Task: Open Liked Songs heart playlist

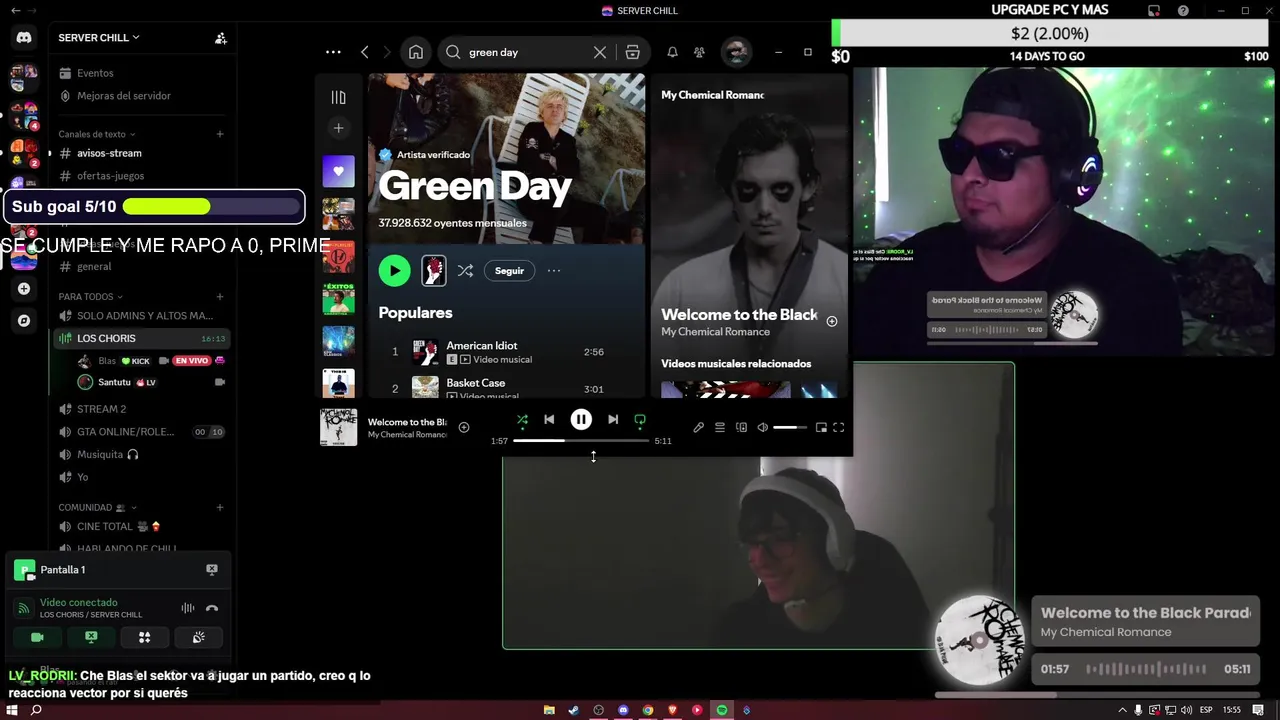Action: (338, 171)
